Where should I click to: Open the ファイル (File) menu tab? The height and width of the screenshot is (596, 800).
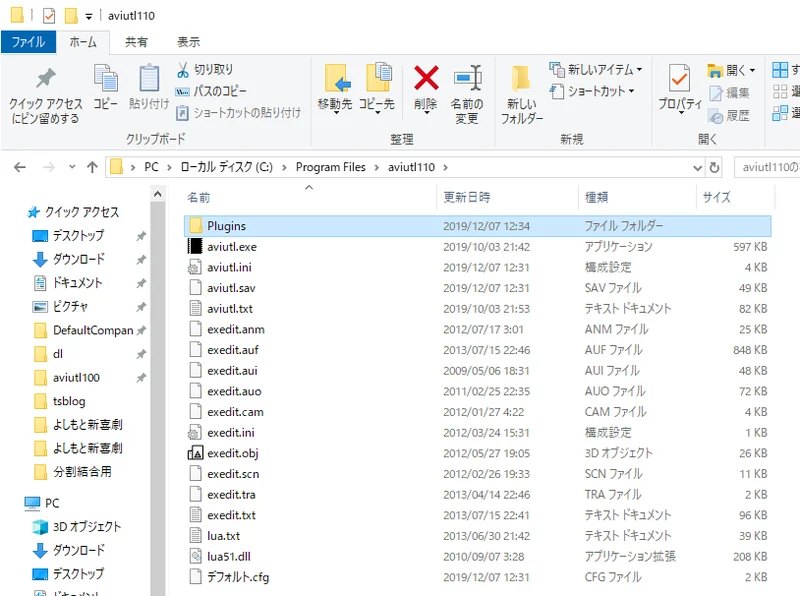(x=27, y=42)
